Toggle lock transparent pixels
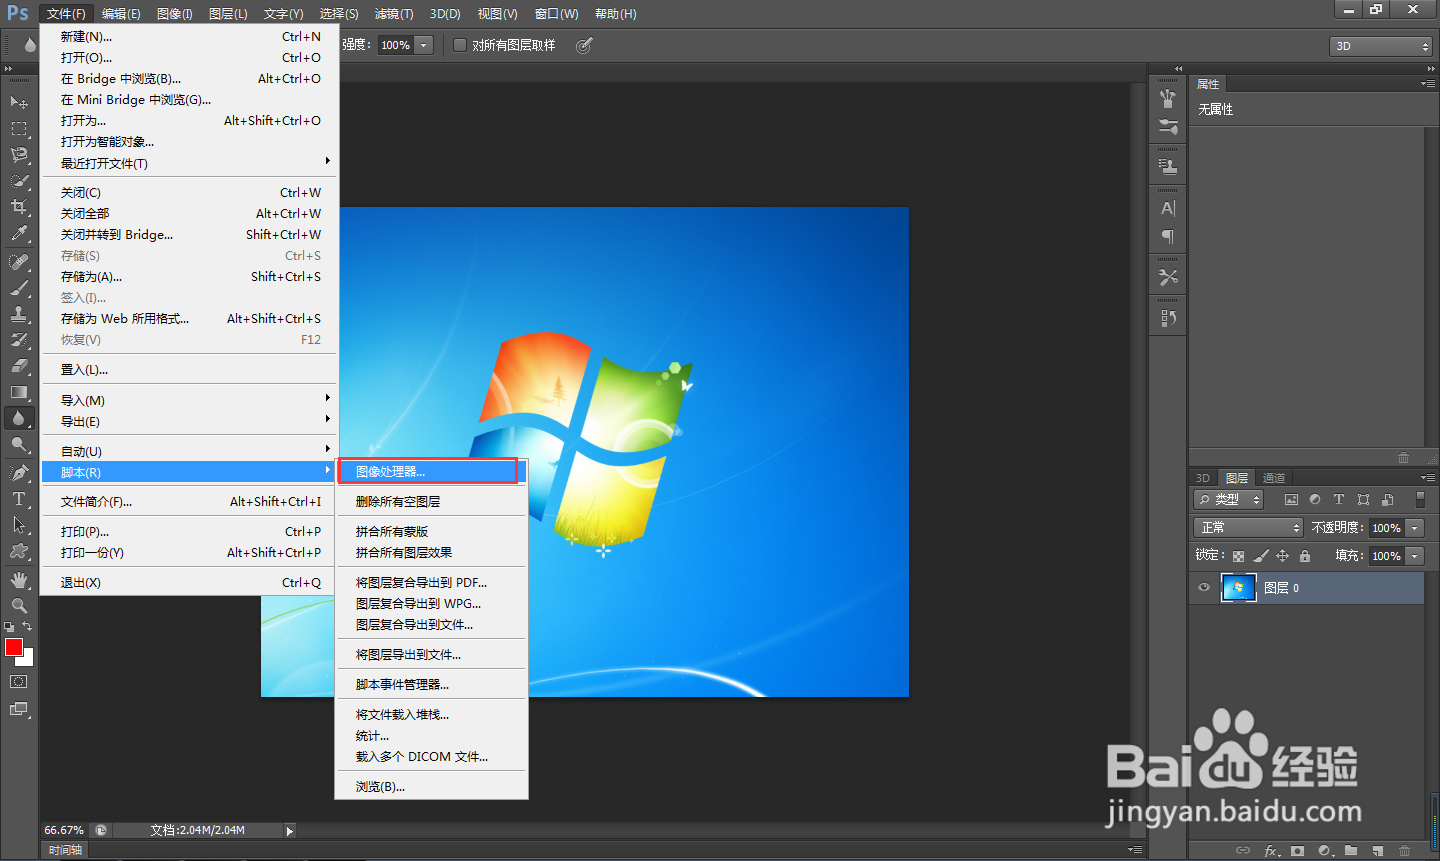 pos(1238,556)
